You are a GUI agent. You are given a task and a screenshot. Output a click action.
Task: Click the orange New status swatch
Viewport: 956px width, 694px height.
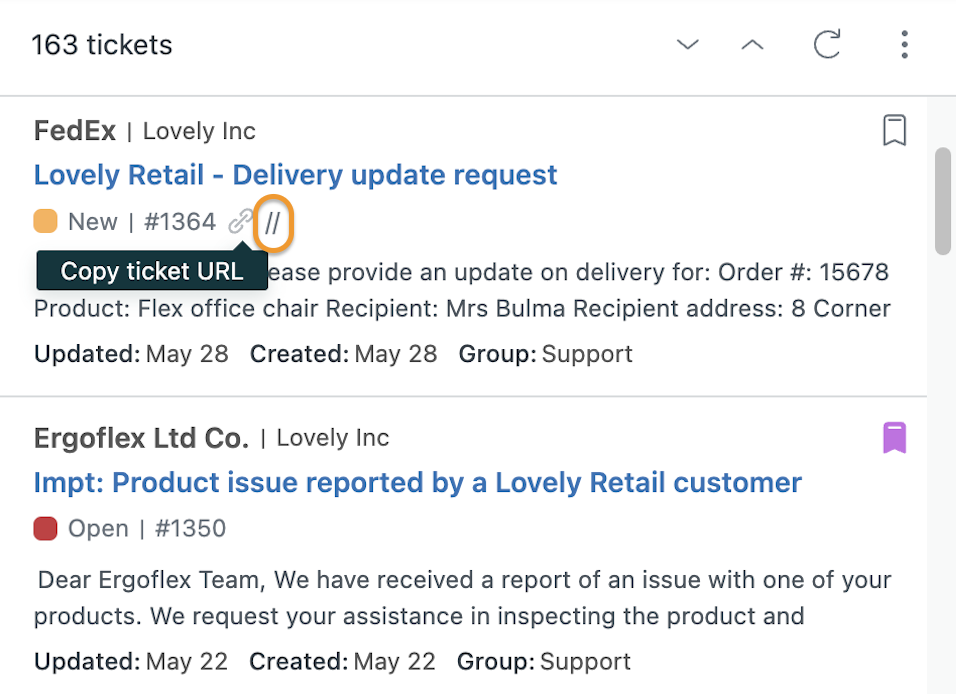pos(46,221)
